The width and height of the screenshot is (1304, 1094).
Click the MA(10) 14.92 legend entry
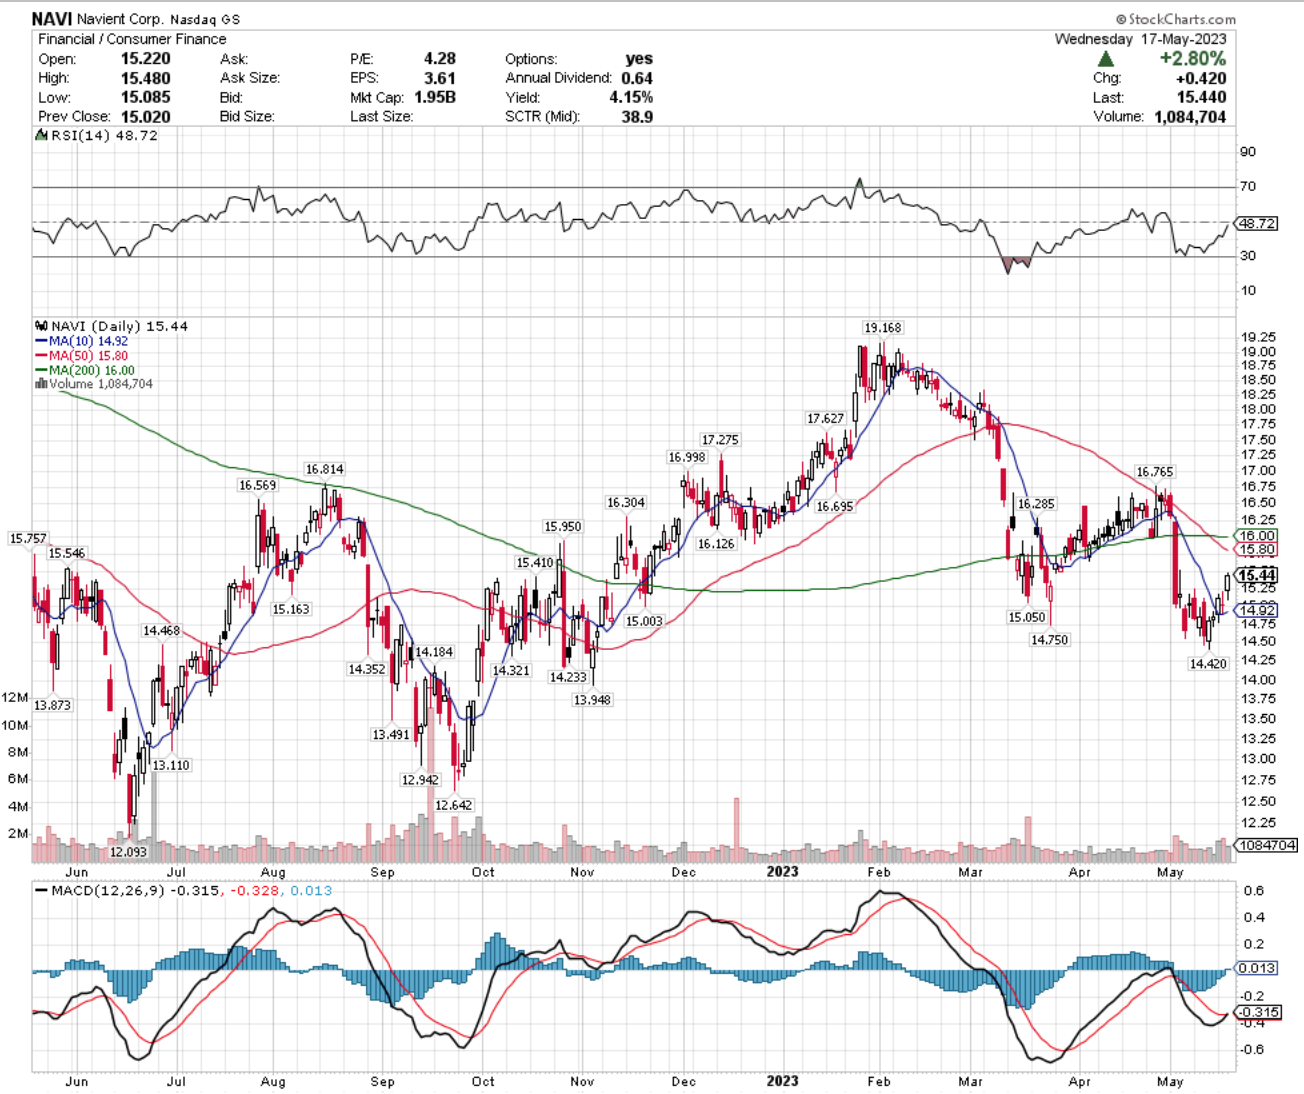coord(84,341)
